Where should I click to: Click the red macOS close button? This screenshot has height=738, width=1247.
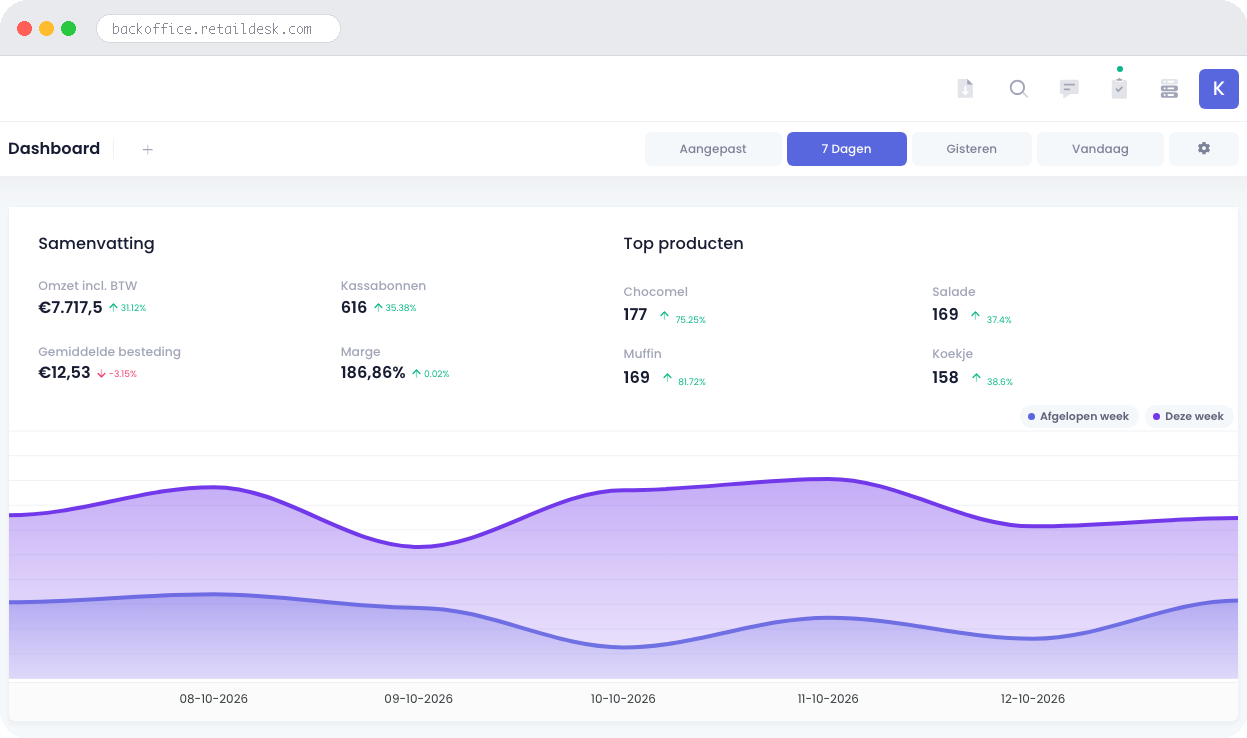(25, 29)
